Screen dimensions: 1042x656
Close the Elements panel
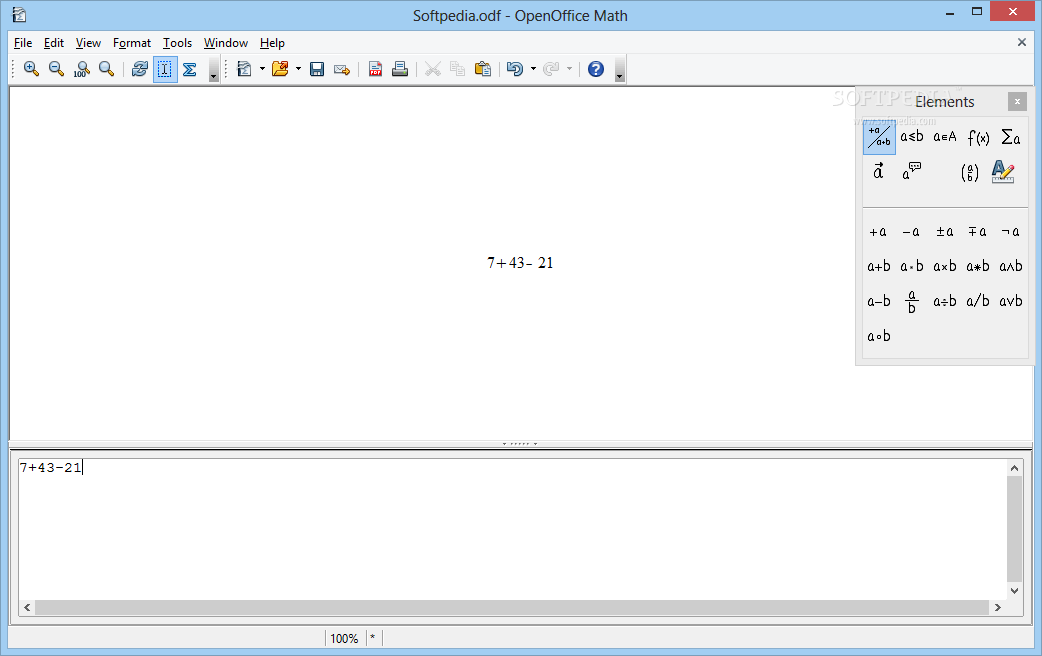1017,102
